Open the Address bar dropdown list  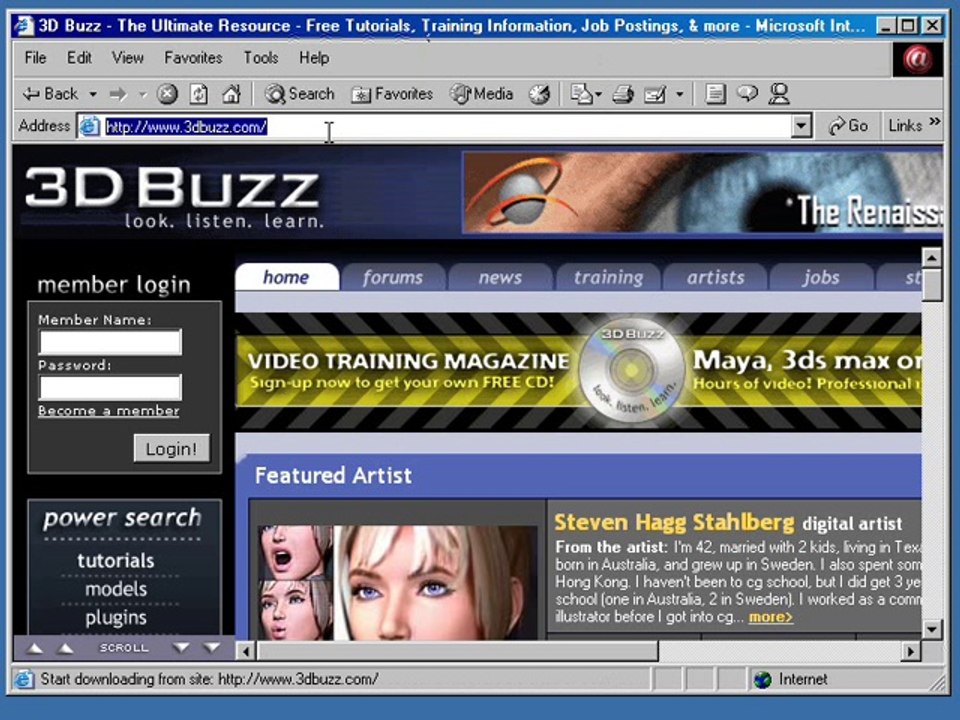801,127
